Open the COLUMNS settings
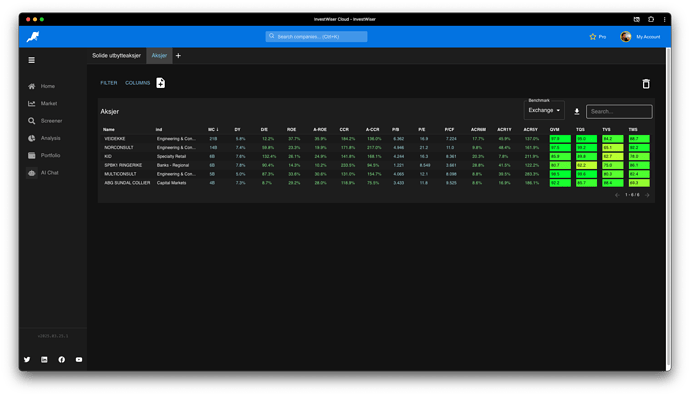 (137, 83)
